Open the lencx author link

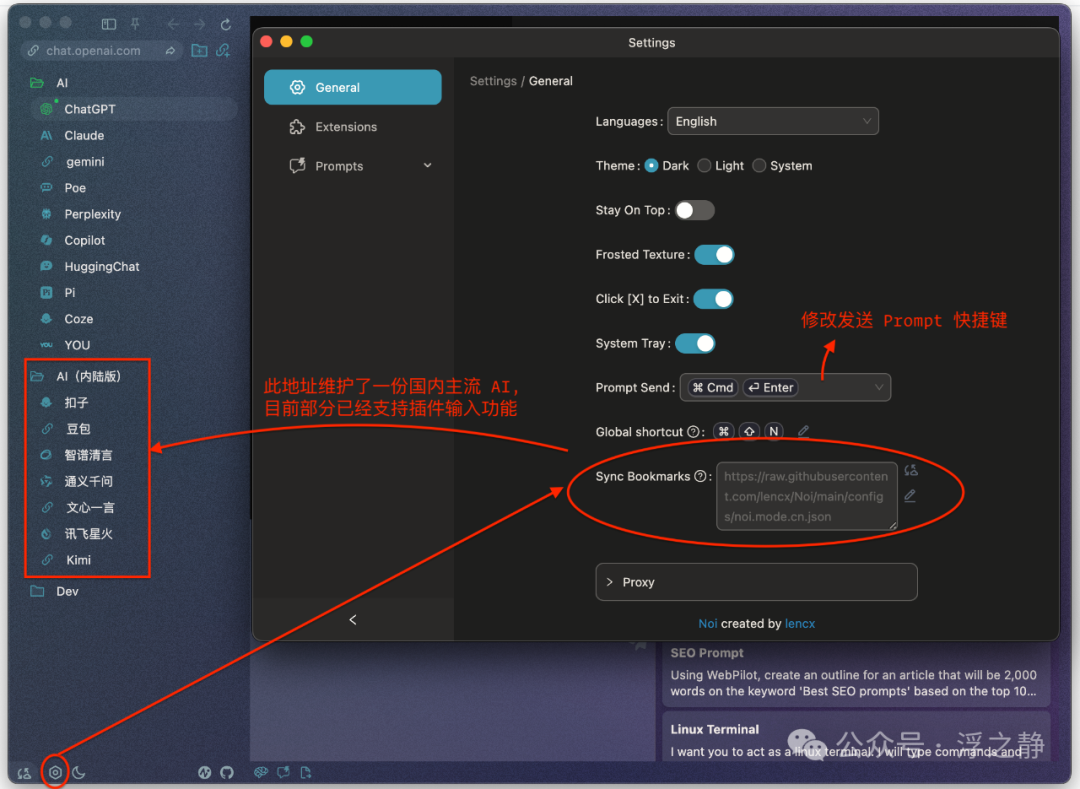(x=800, y=624)
